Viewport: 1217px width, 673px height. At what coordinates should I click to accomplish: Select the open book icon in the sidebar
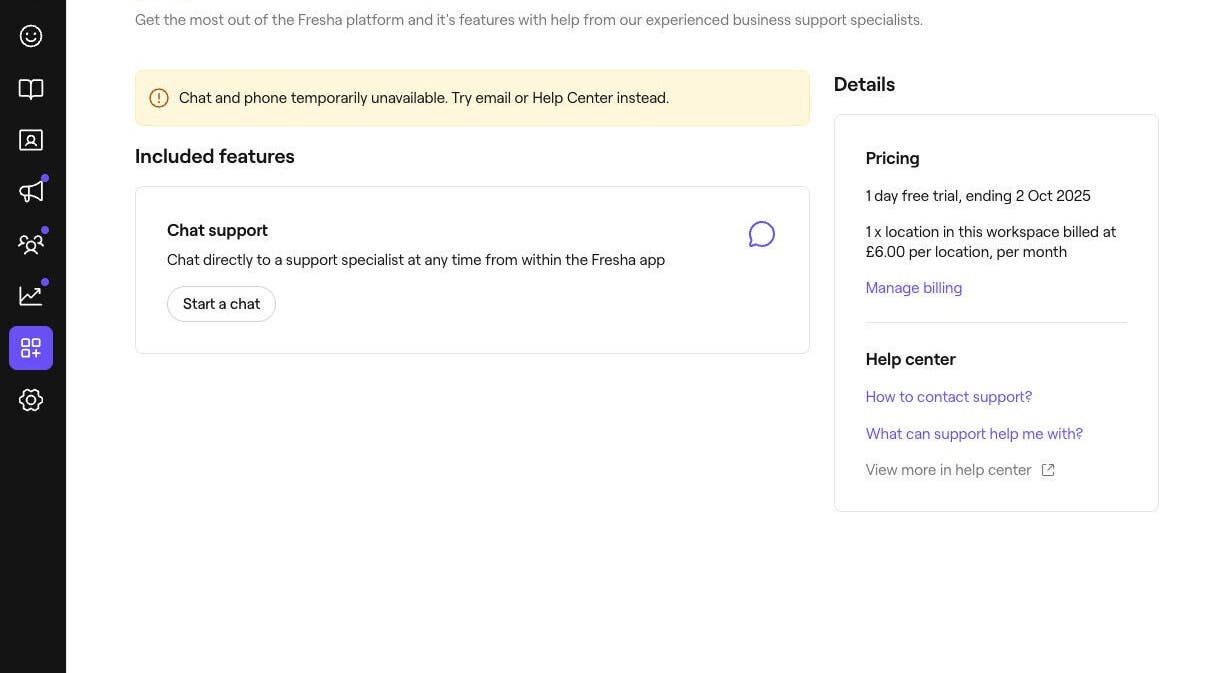pyautogui.click(x=31, y=88)
